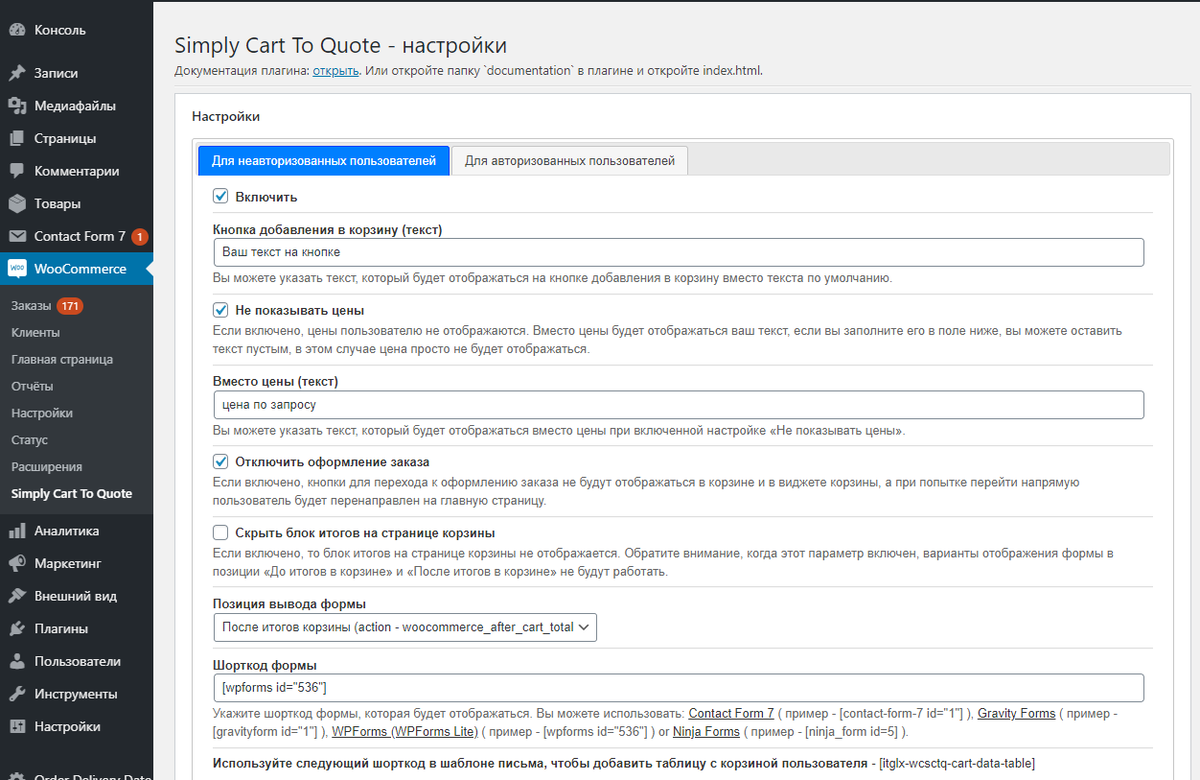Click the Страницы pages icon

[17, 138]
